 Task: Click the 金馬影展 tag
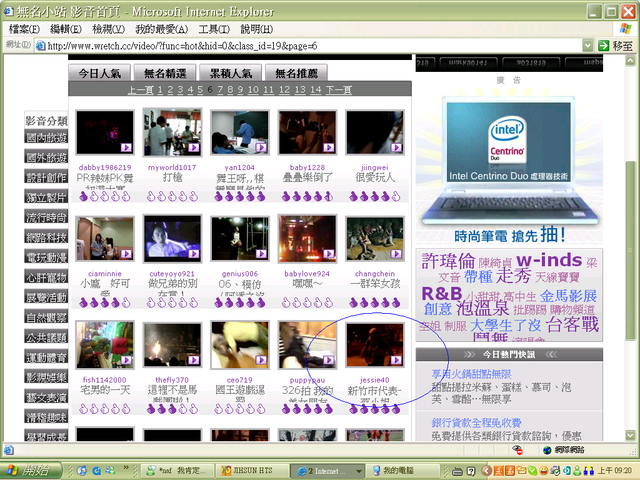click(568, 296)
